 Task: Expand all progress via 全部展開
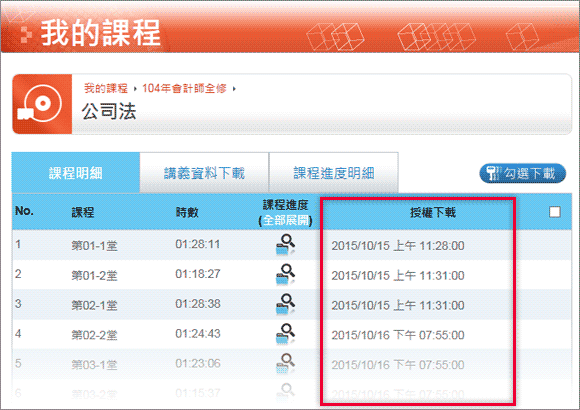click(x=285, y=221)
